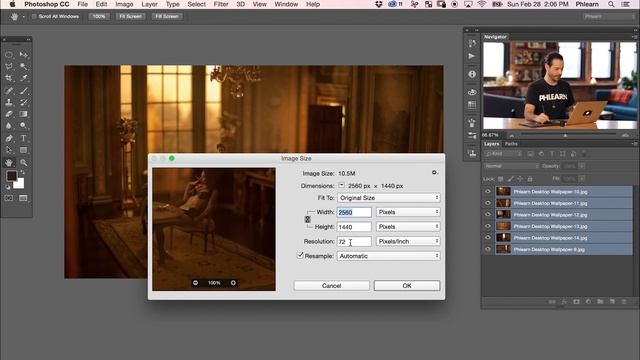Toggle the width-height constrain link
The image size is (640, 360).
[307, 220]
